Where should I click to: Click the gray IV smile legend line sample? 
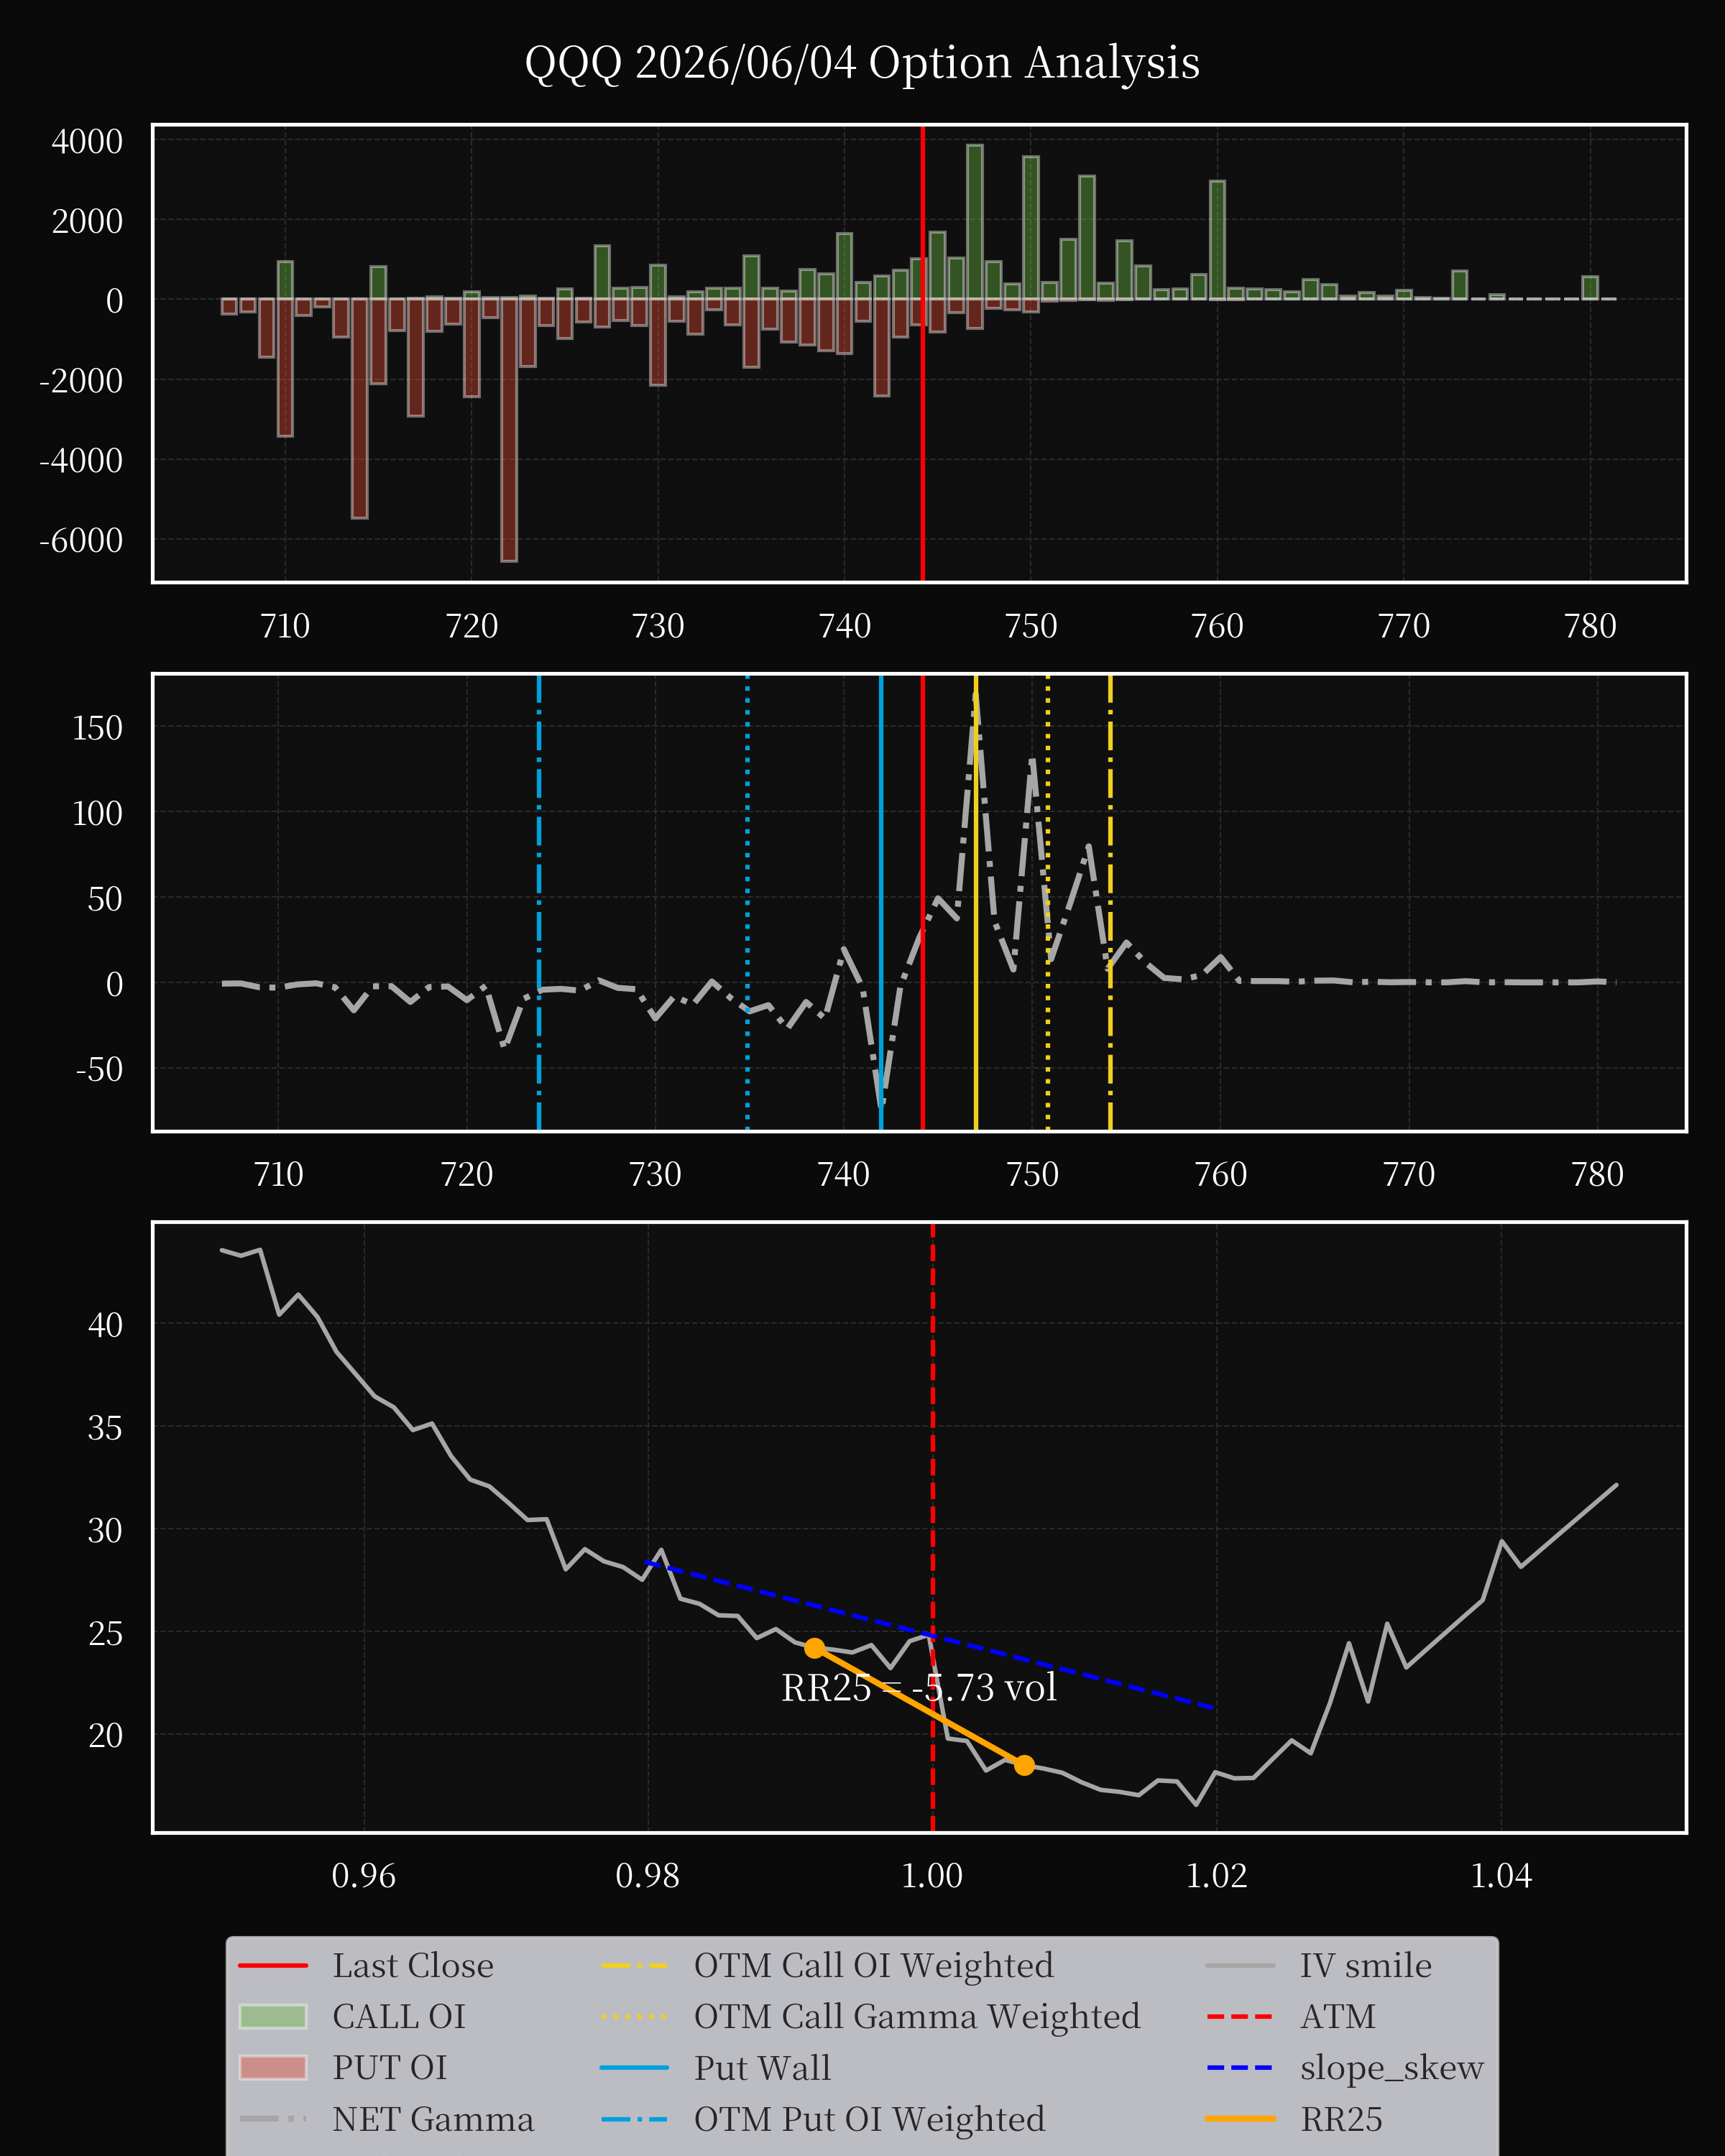(x=1240, y=1966)
